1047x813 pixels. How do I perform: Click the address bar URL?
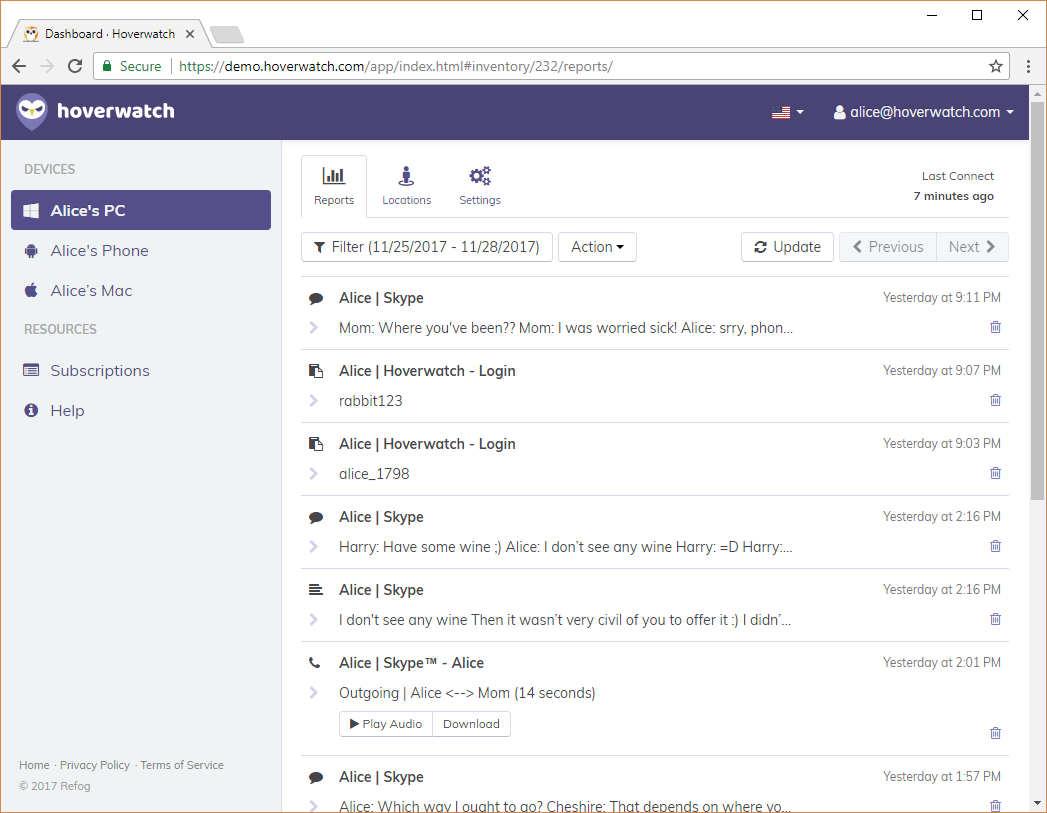[x=395, y=66]
